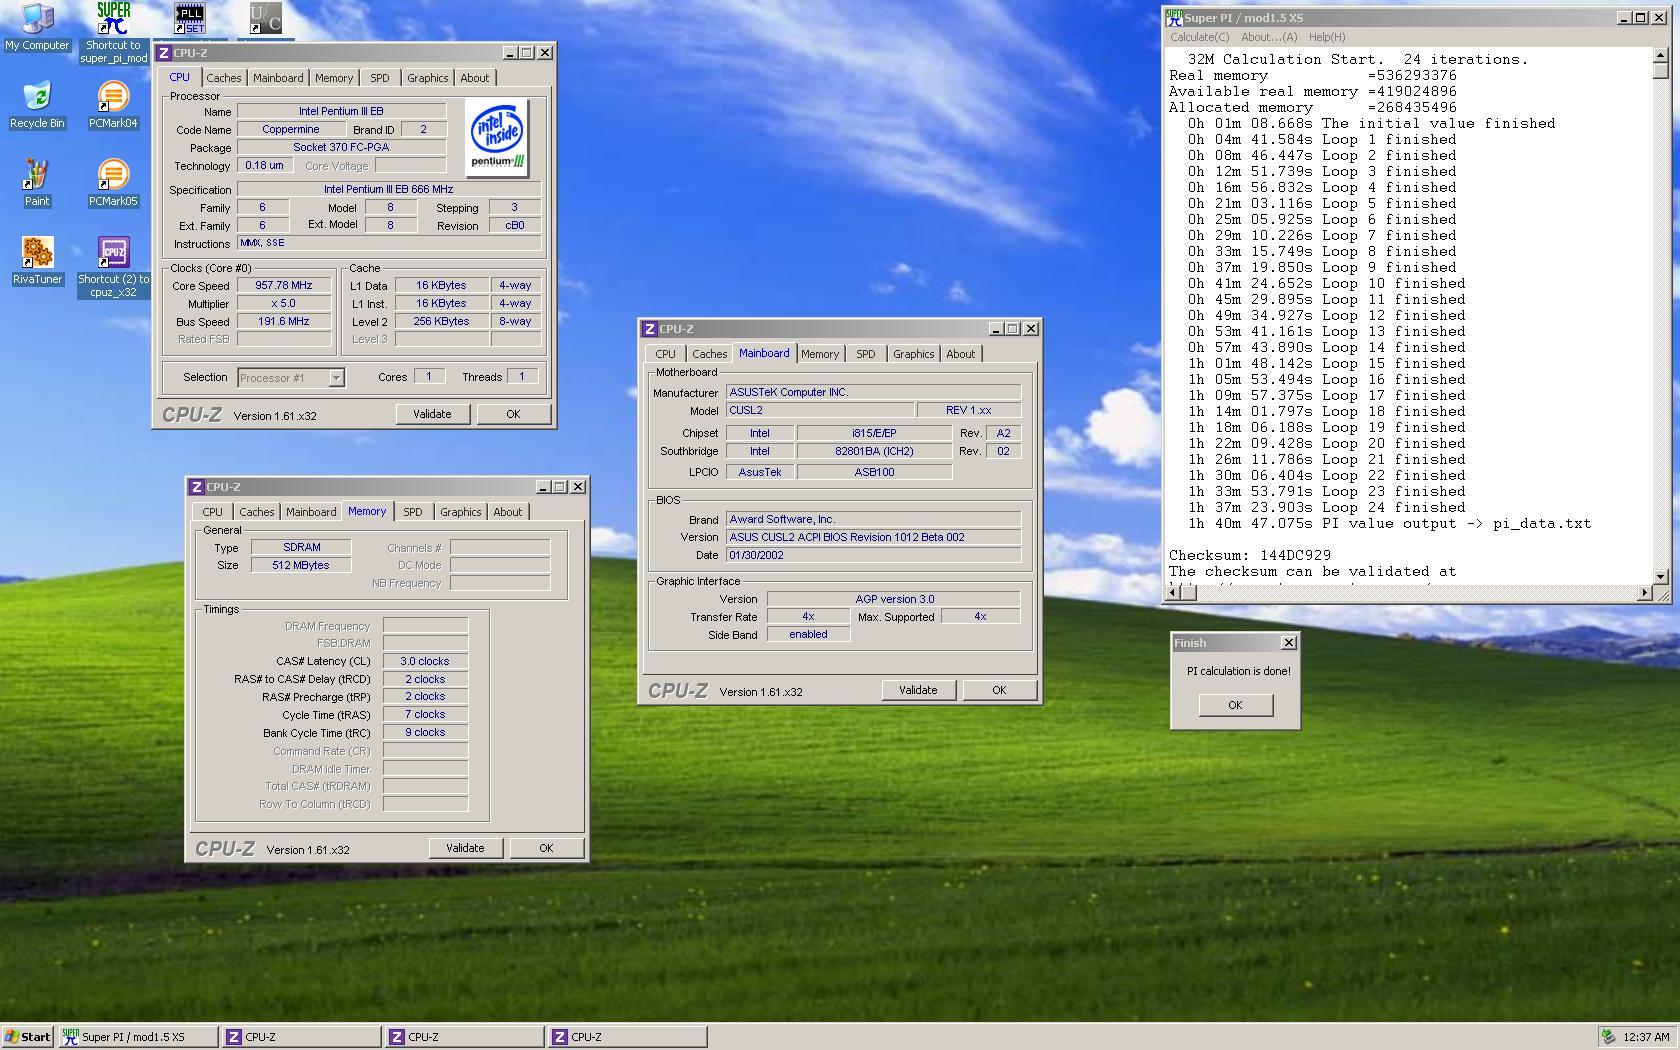Click the Bus Speed value 191.6 MHz
Screen dimensions: 1680x1050
click(x=284, y=321)
